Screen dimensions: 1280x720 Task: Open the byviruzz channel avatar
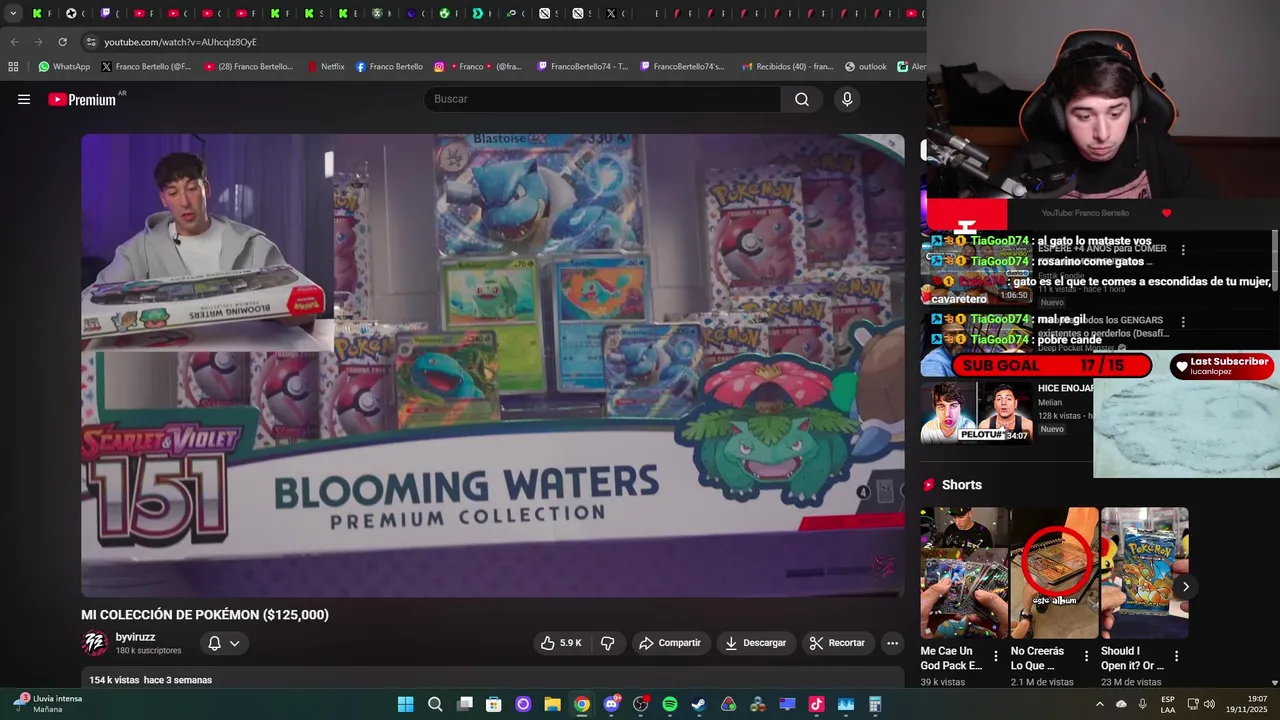95,643
